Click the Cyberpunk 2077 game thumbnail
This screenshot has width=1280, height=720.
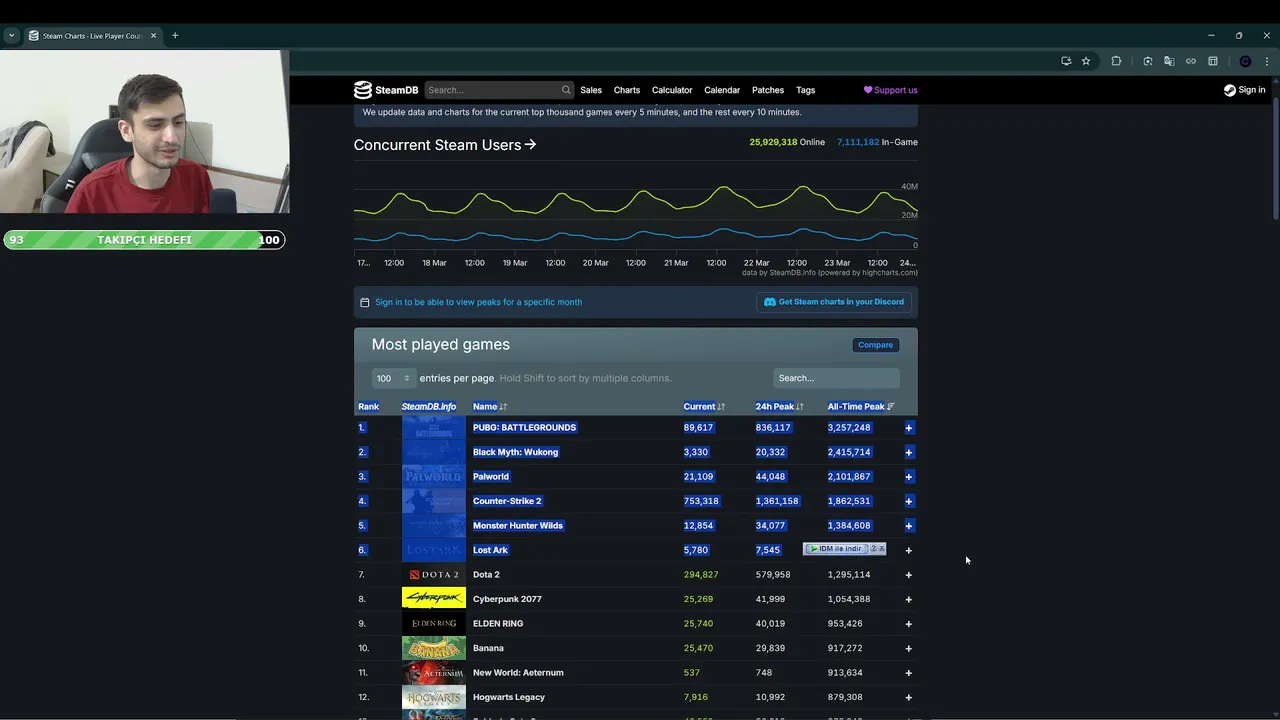click(x=434, y=599)
